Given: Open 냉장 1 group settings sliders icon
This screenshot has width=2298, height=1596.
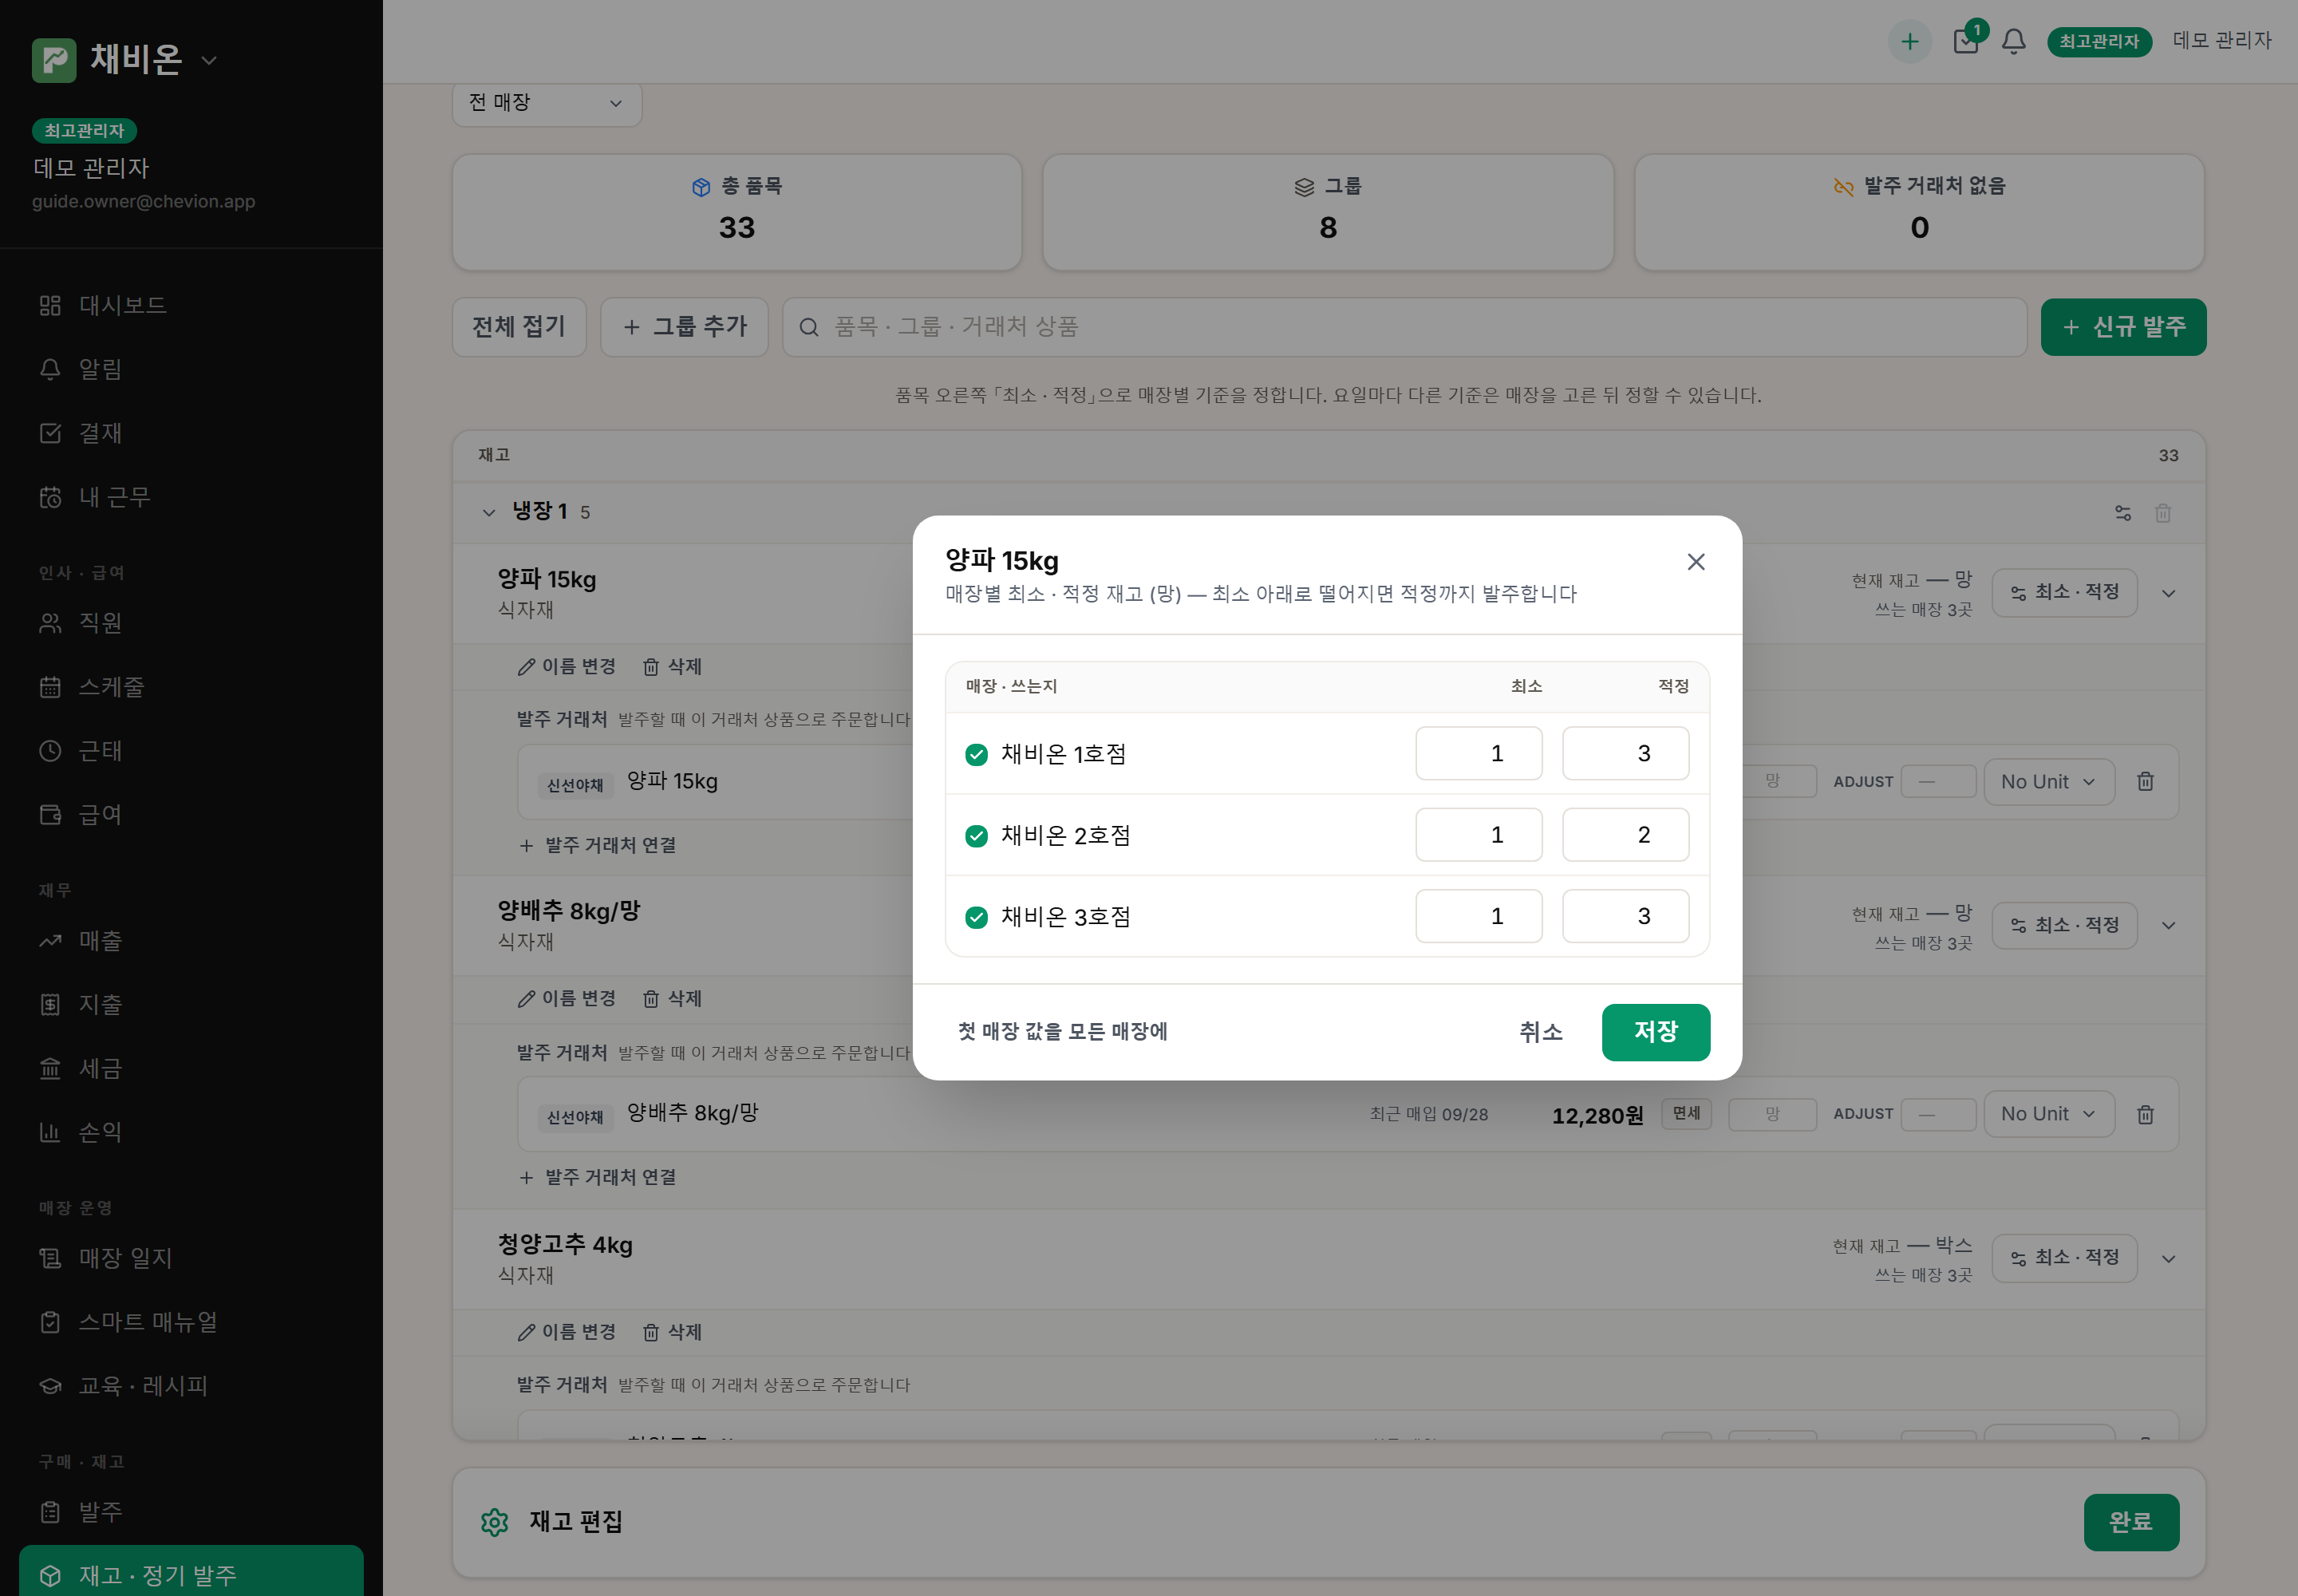Looking at the screenshot, I should [2122, 513].
